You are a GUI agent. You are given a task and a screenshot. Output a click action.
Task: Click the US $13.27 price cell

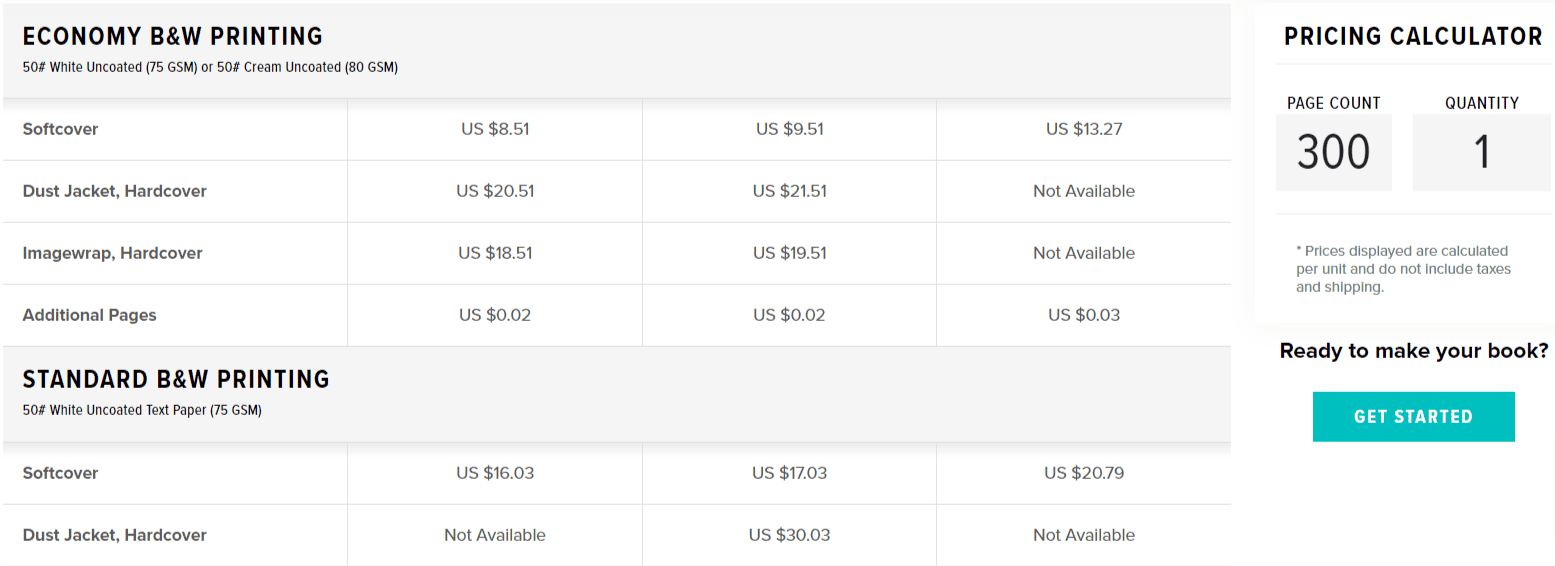(x=1084, y=129)
